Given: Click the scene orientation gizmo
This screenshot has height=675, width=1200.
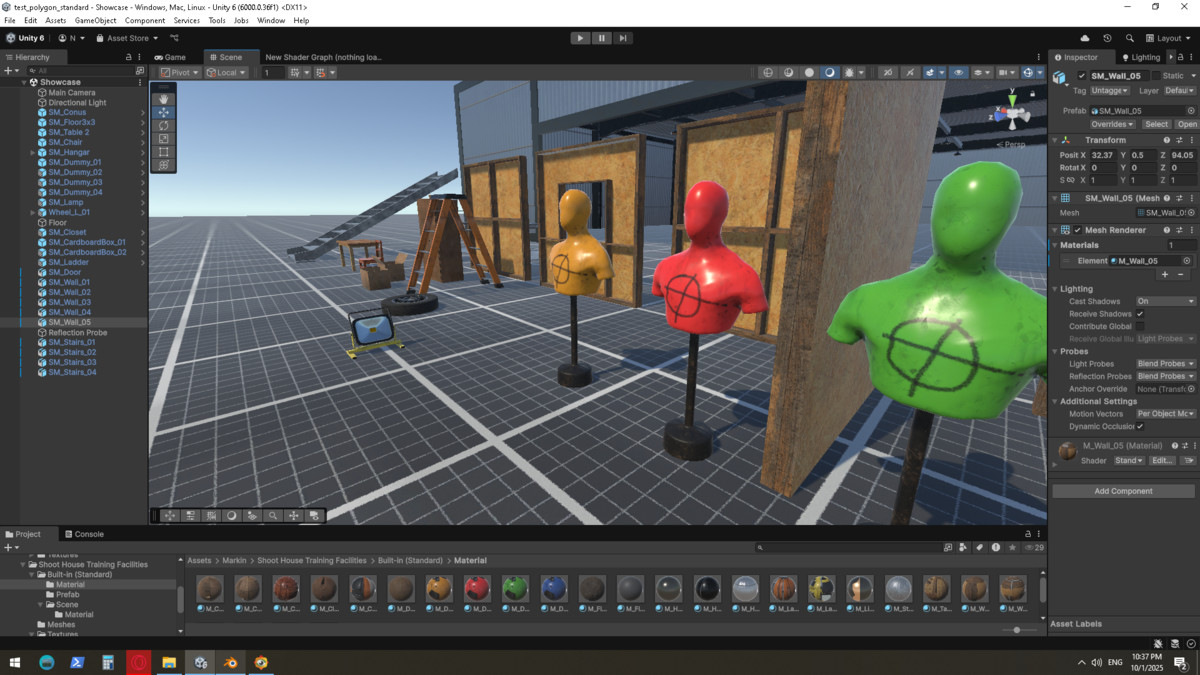Looking at the screenshot, I should pyautogui.click(x=1012, y=114).
